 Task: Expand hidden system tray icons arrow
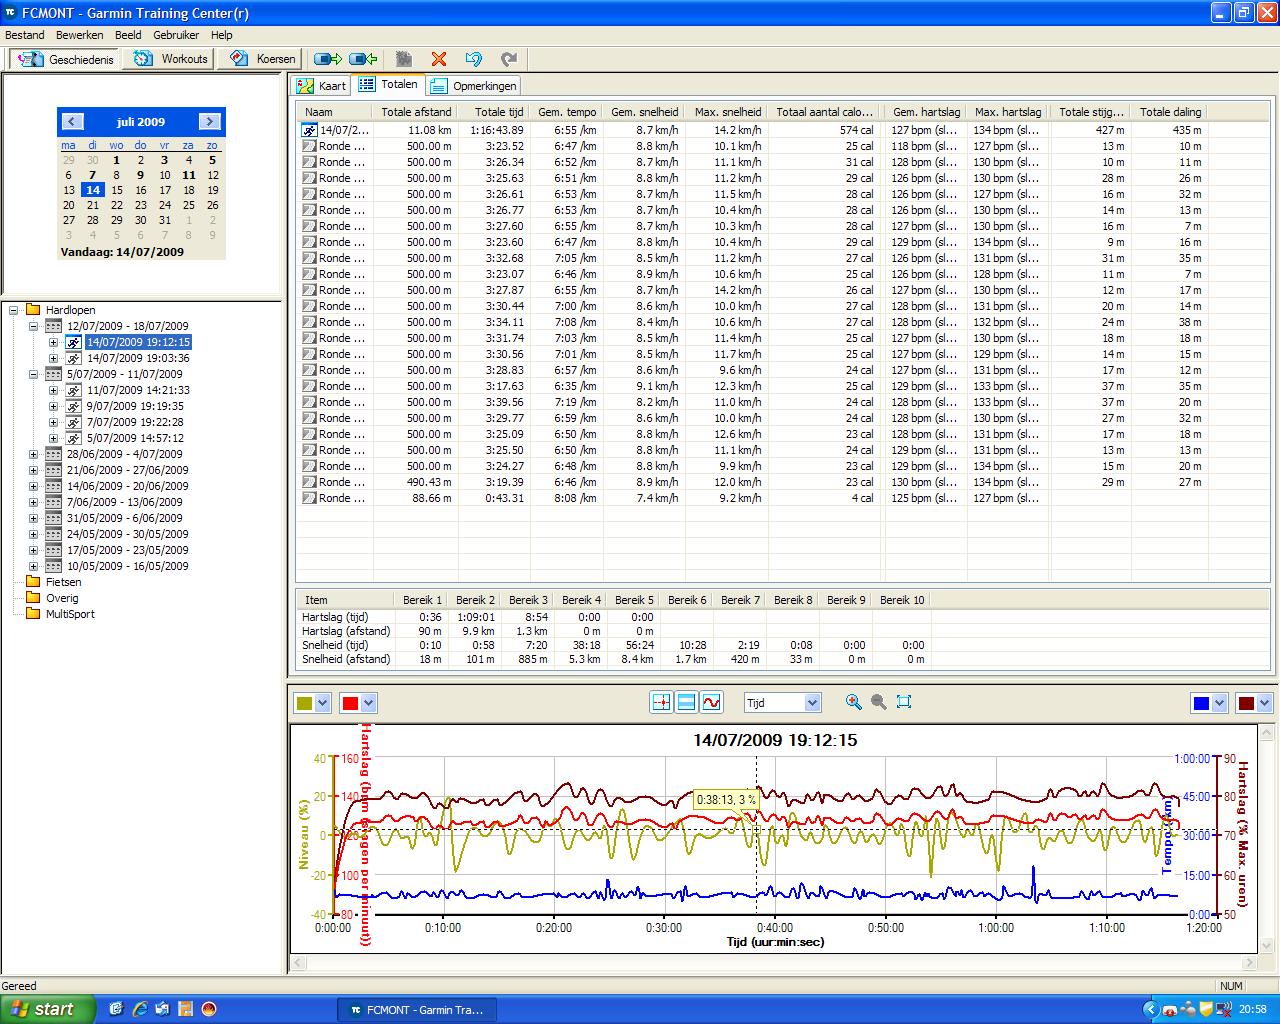1150,1010
